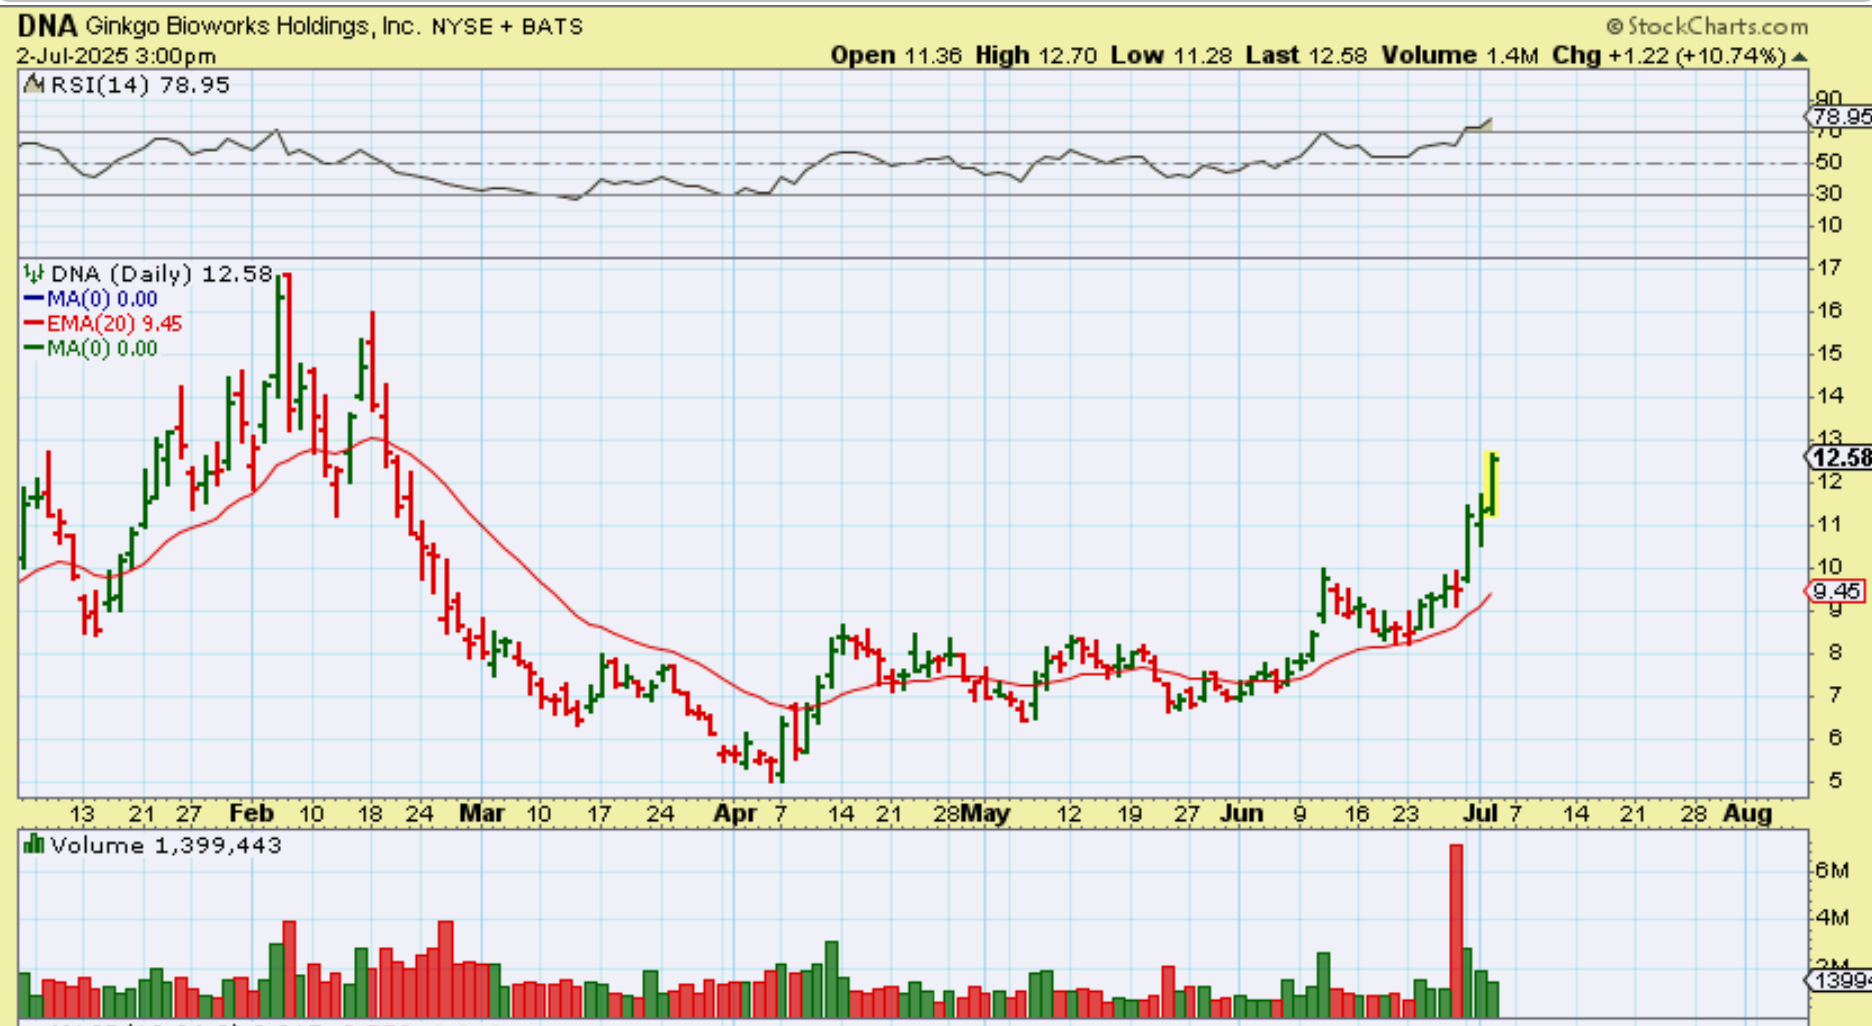Click the Feb label on date axis
1872x1026 pixels.
tap(250, 813)
